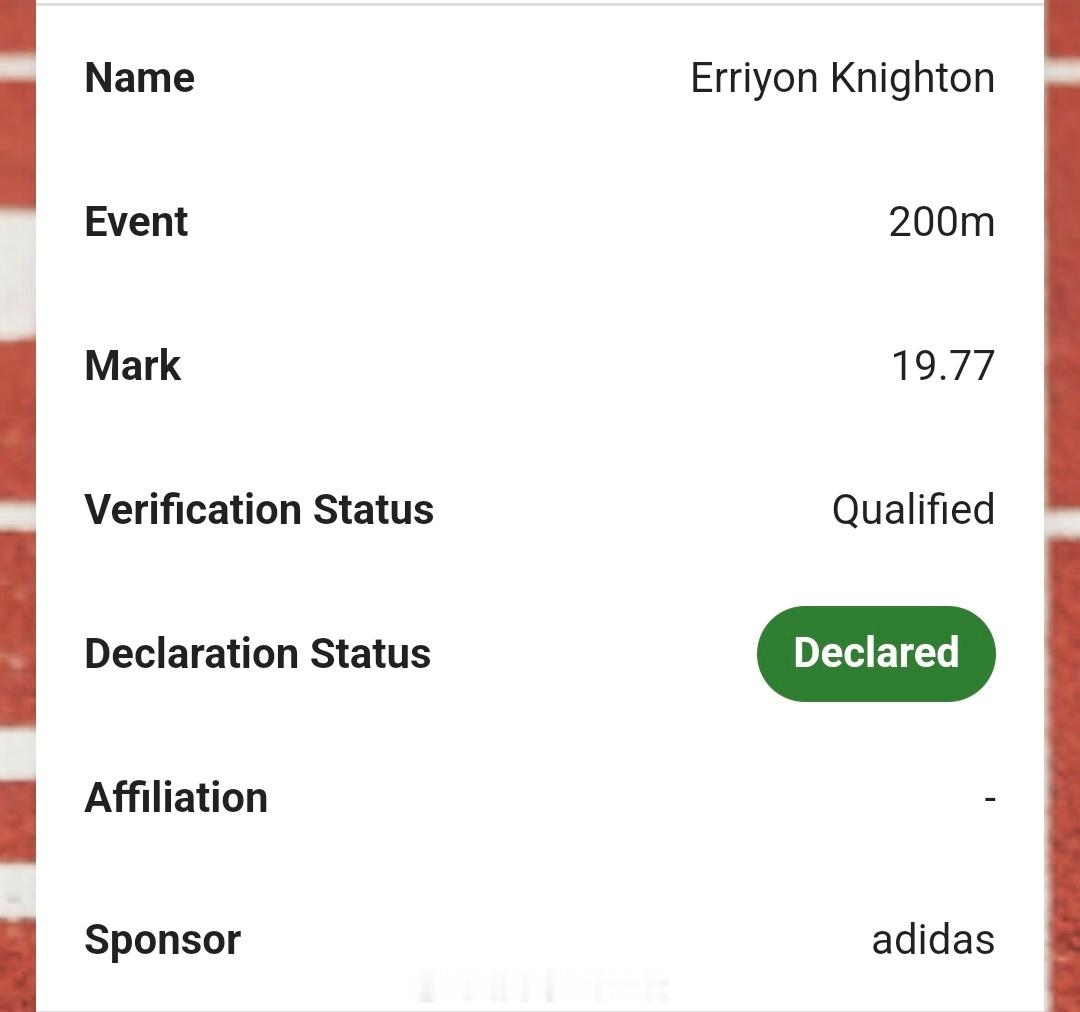Click the Mark row label
1080x1012 pixels.
pyautogui.click(x=132, y=365)
